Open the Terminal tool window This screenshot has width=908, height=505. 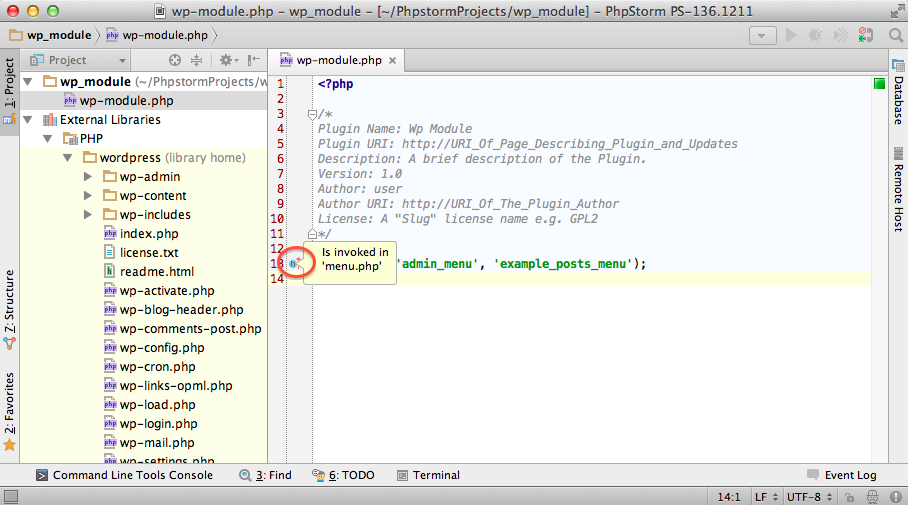429,475
